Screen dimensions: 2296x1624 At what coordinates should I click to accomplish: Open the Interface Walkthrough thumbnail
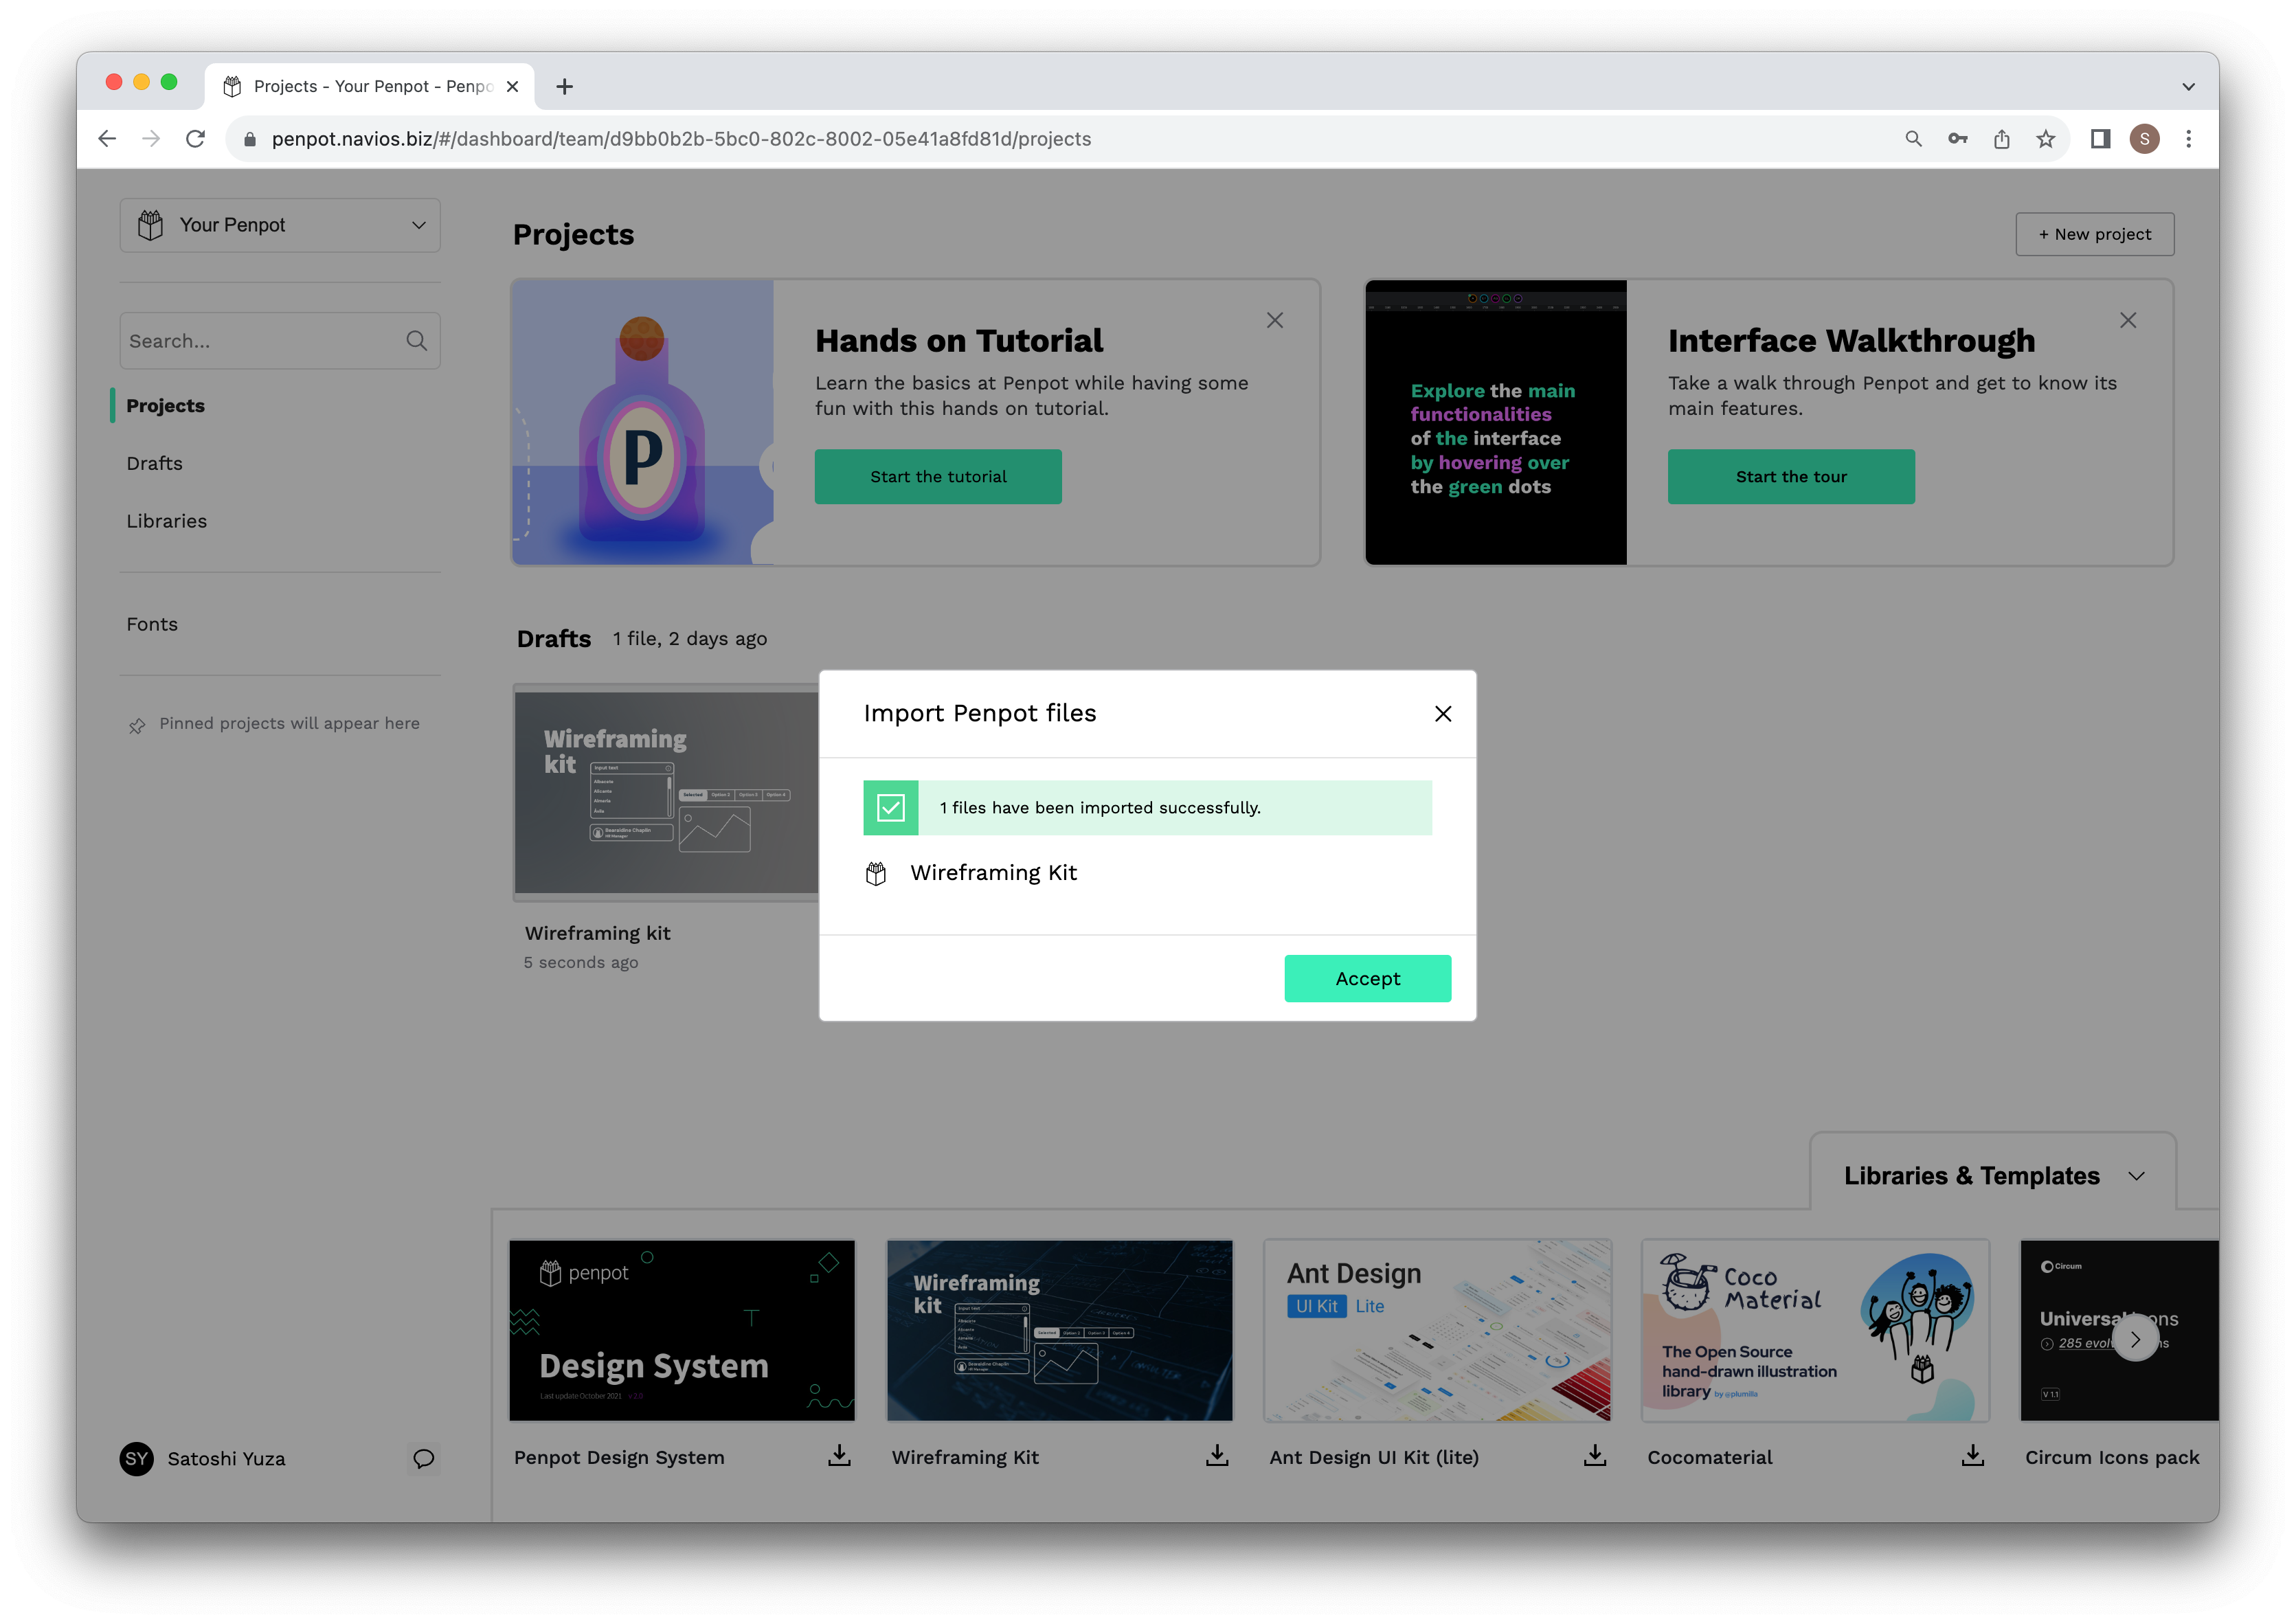1496,422
